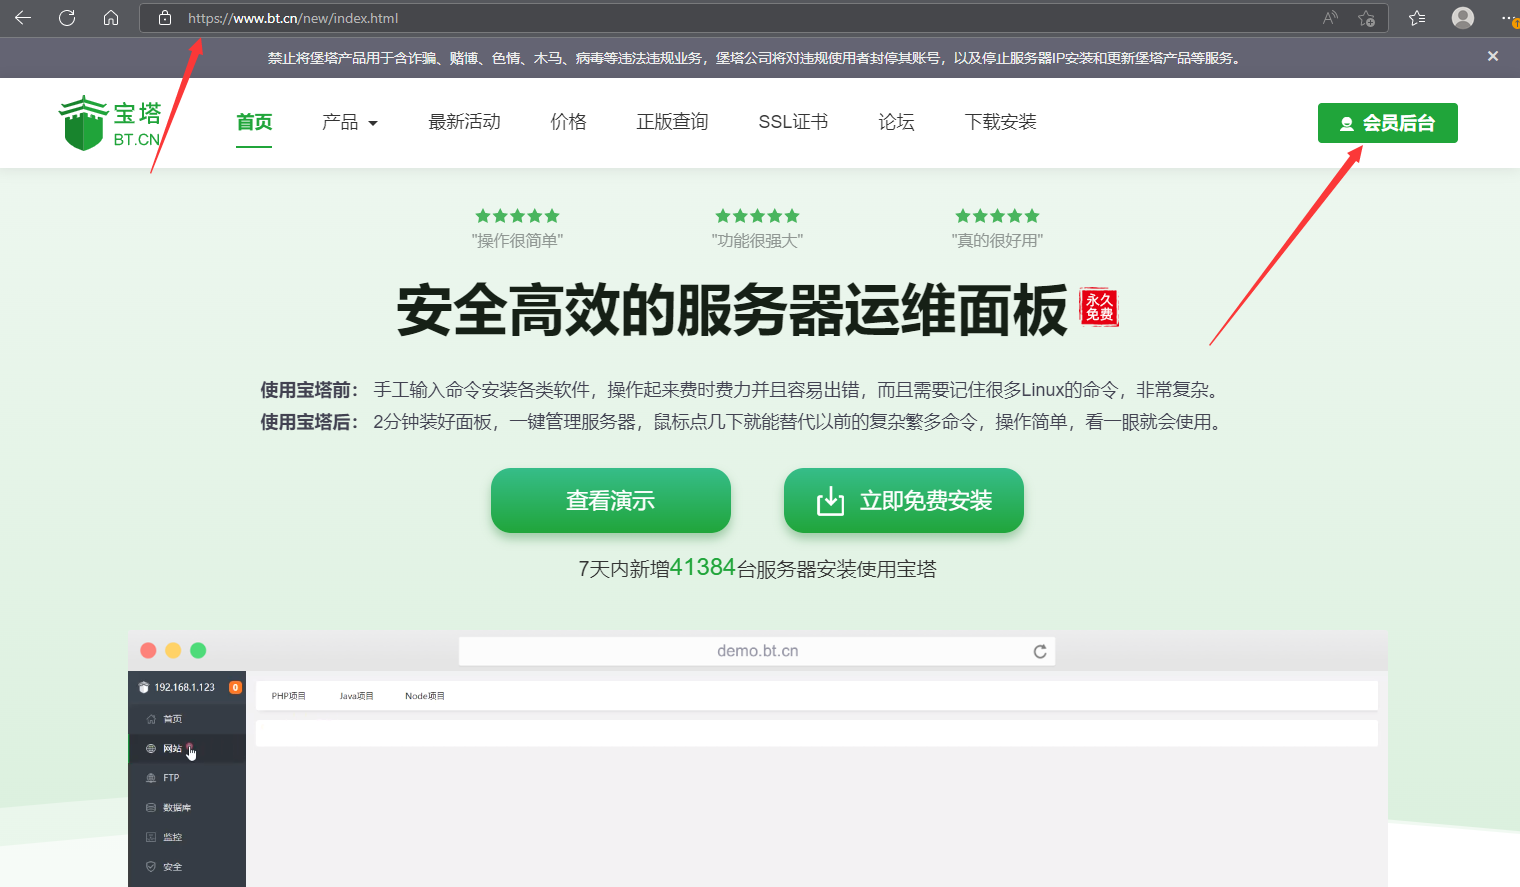Open the 最新活动 menu item
This screenshot has width=1520, height=887.
(464, 122)
